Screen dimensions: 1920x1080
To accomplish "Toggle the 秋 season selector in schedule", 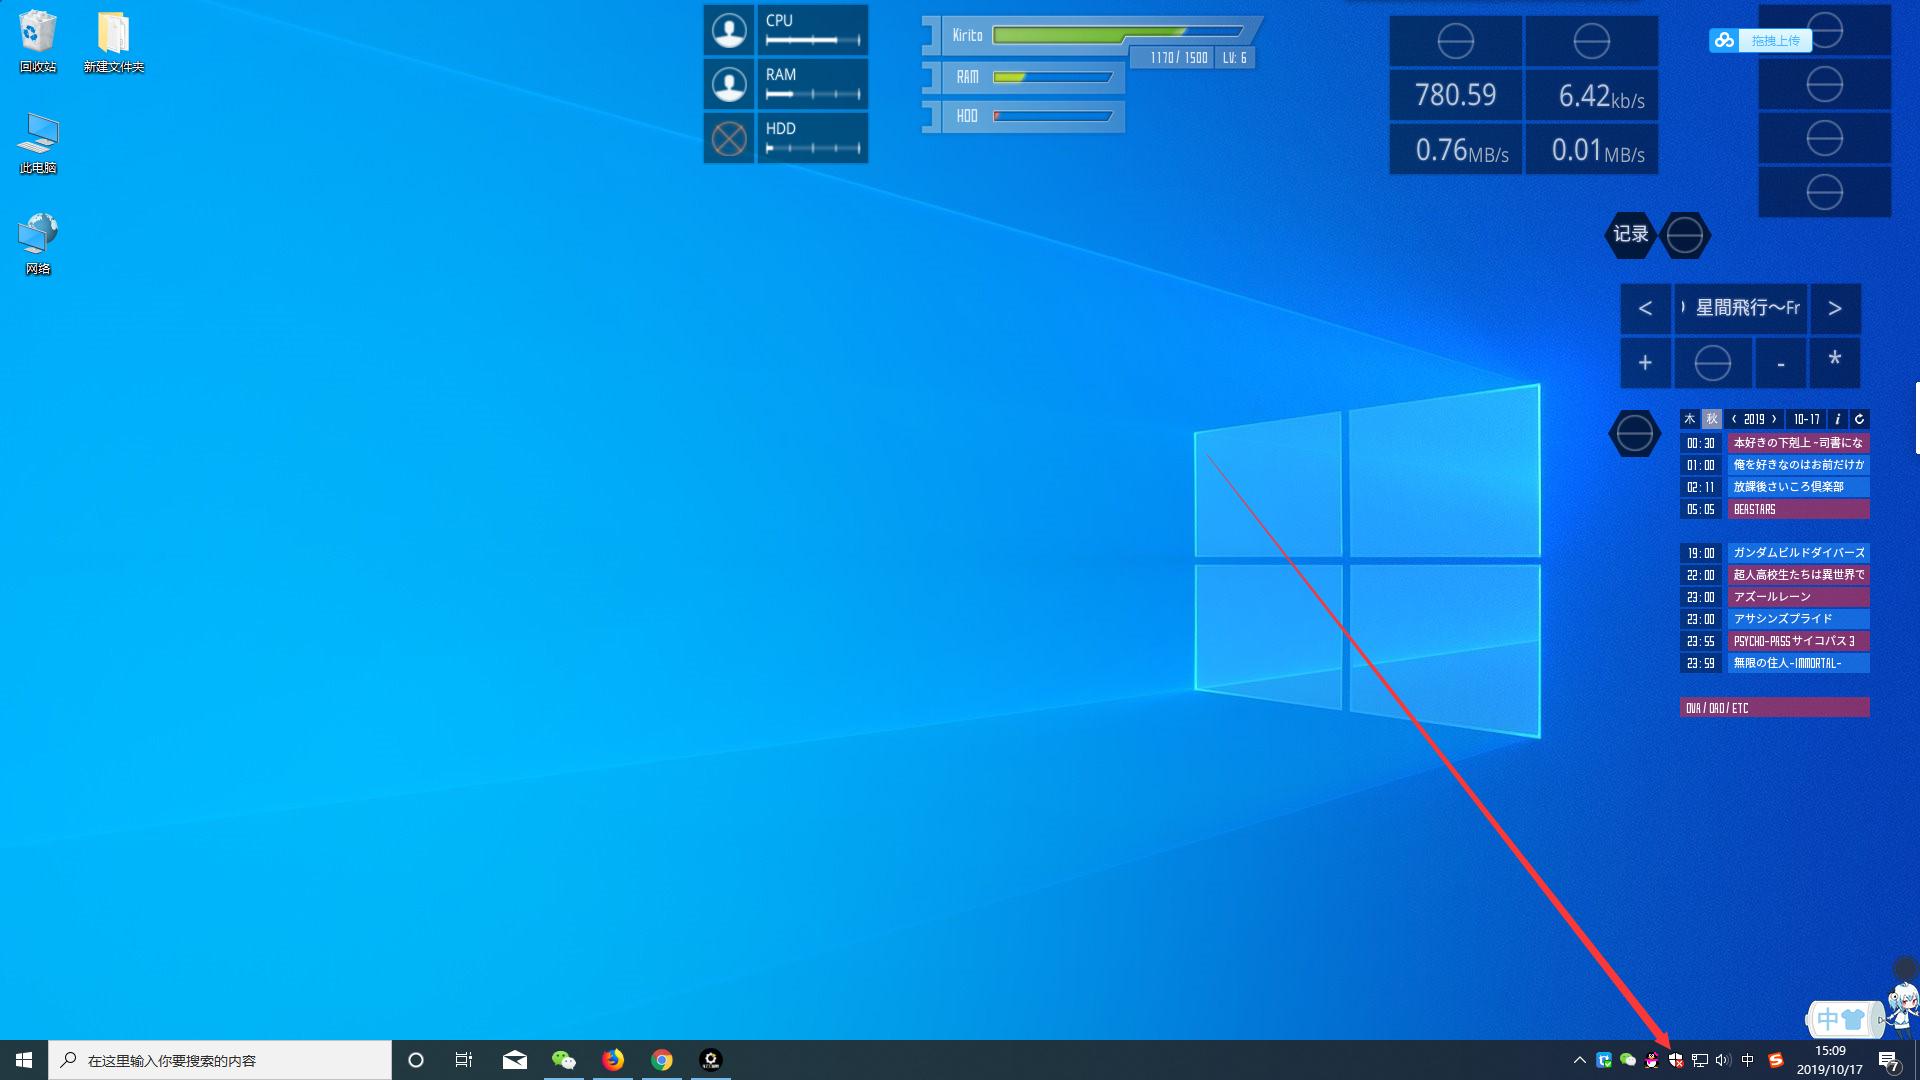I will pos(1712,419).
